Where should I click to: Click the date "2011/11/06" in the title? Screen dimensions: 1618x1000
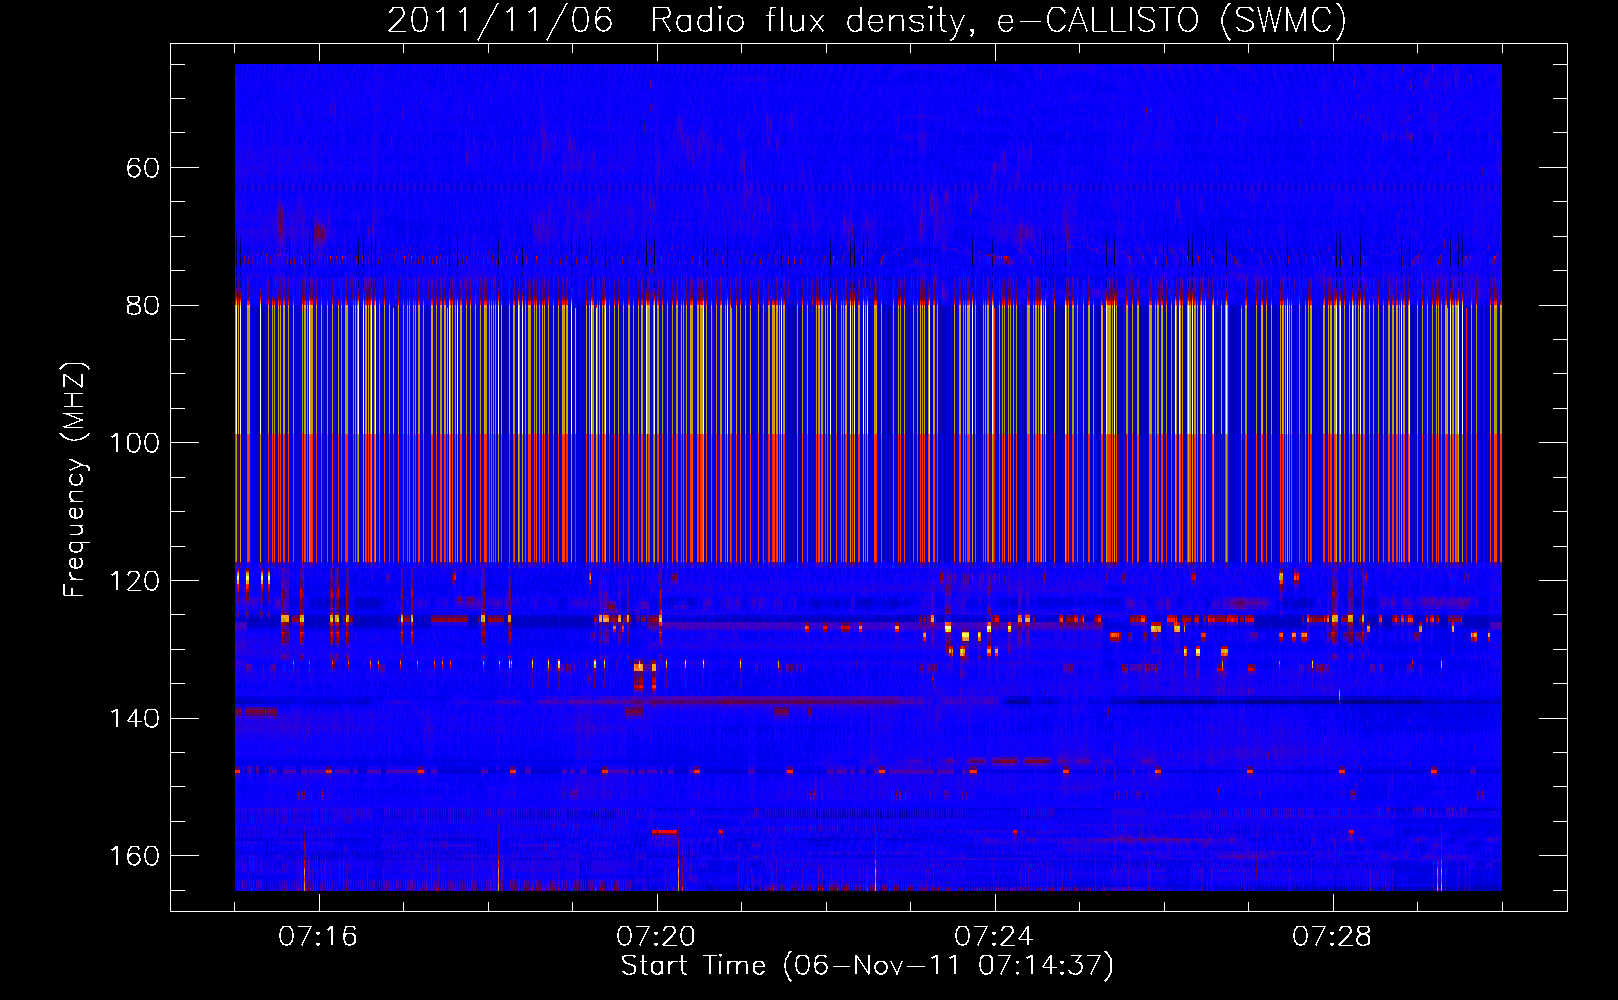(x=500, y=20)
